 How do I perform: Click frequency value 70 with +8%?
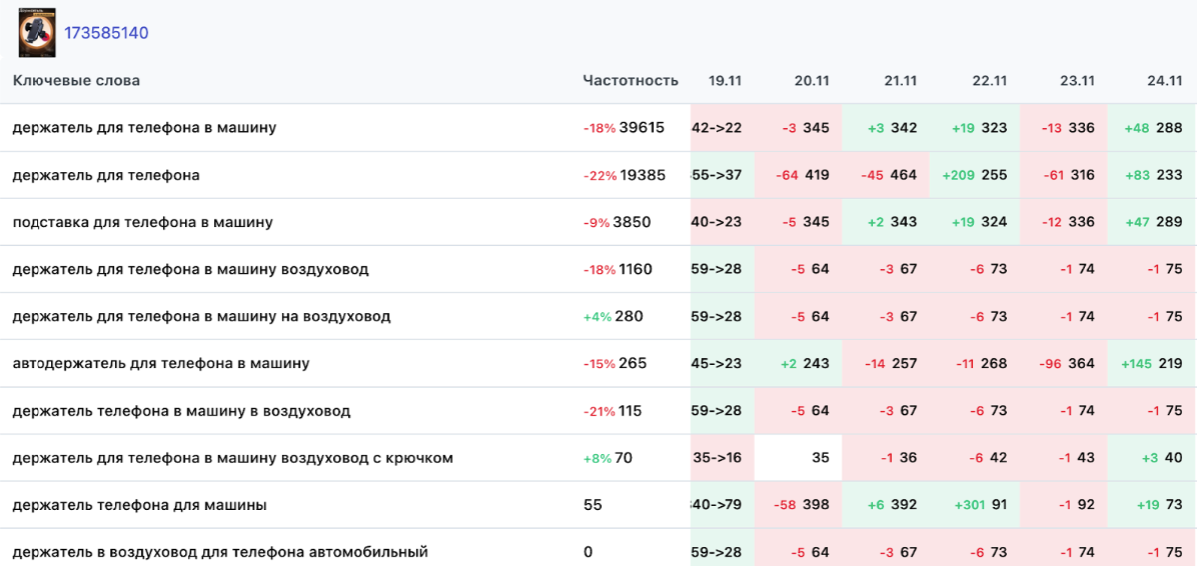(624, 458)
